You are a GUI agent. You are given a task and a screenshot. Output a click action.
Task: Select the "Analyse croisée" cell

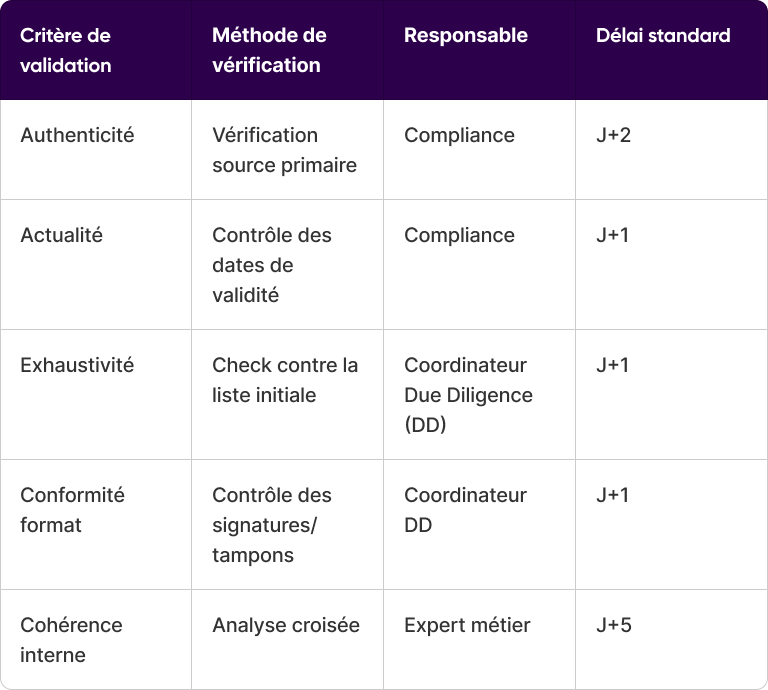point(286,625)
